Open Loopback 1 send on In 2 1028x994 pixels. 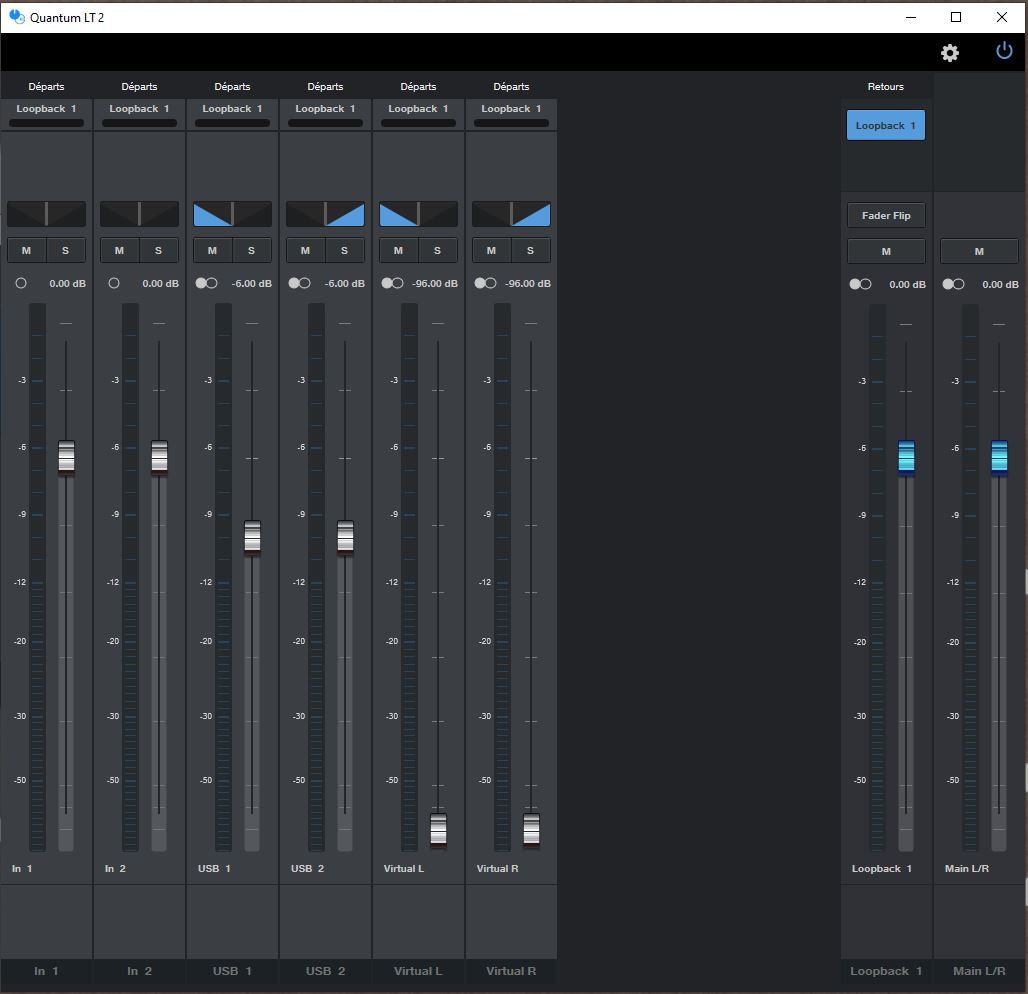(139, 109)
